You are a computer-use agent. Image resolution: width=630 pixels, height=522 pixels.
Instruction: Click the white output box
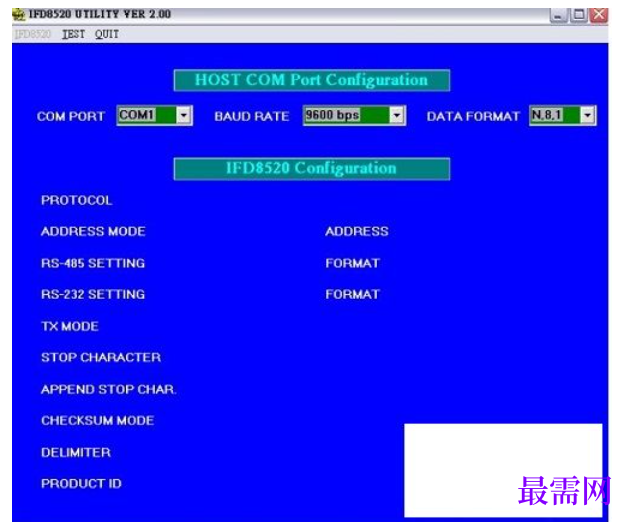503,470
